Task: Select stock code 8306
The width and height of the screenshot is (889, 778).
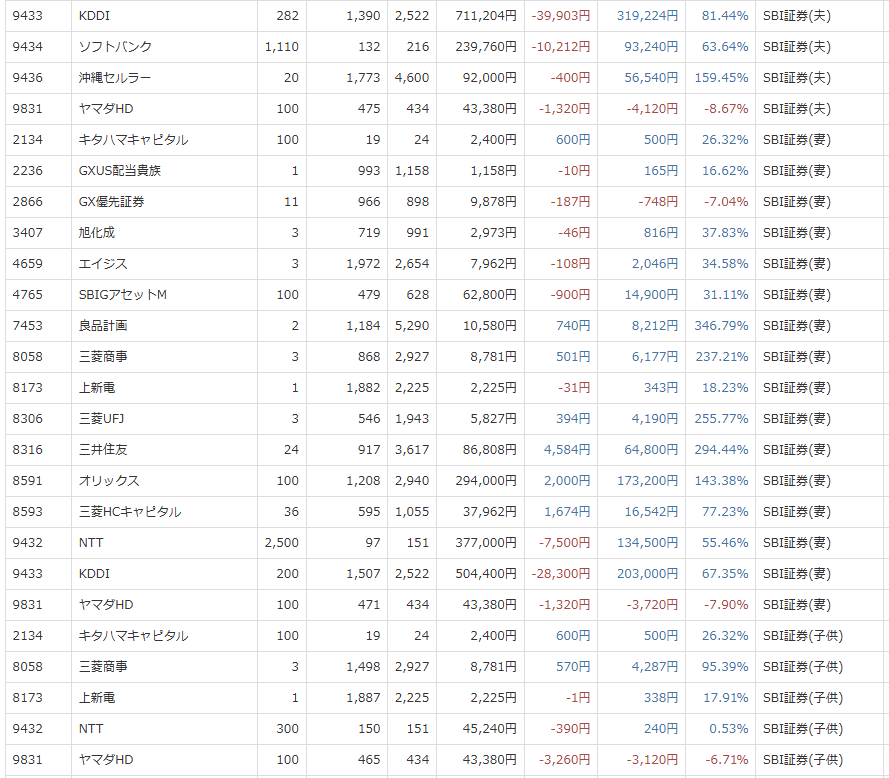Action: point(27,418)
